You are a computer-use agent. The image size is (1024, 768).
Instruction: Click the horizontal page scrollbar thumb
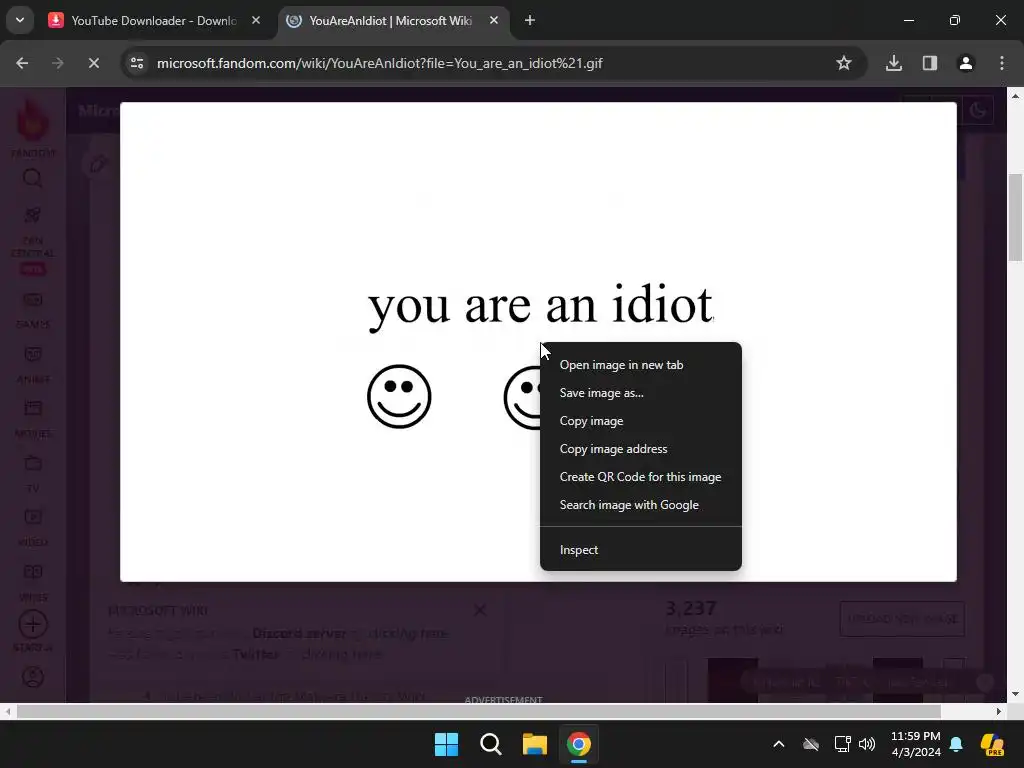coord(479,711)
